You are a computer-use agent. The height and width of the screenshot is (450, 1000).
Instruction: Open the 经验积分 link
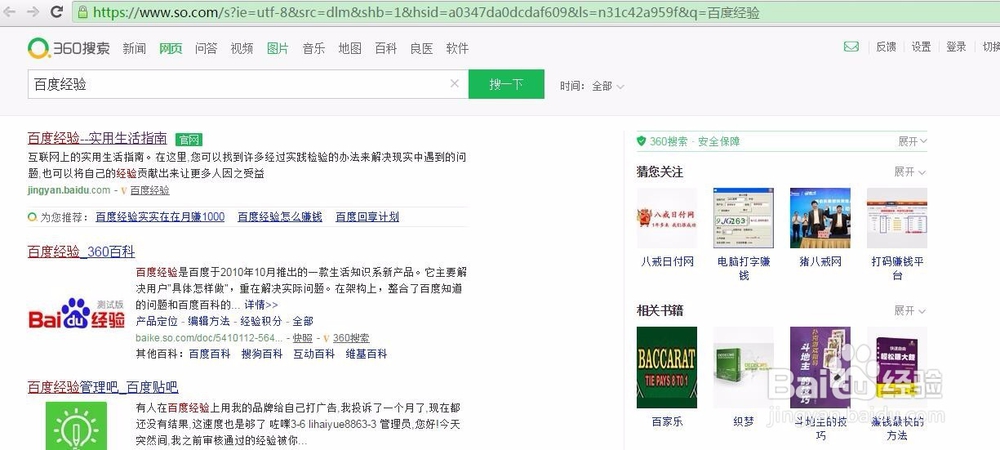(x=261, y=321)
